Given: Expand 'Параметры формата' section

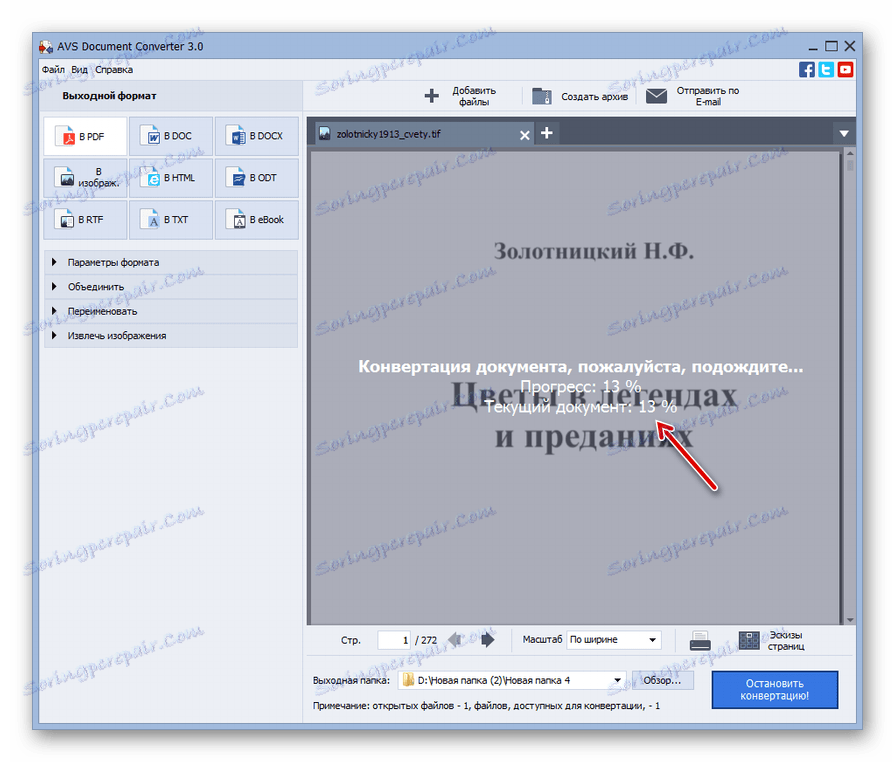Looking at the screenshot, I should click(171, 262).
